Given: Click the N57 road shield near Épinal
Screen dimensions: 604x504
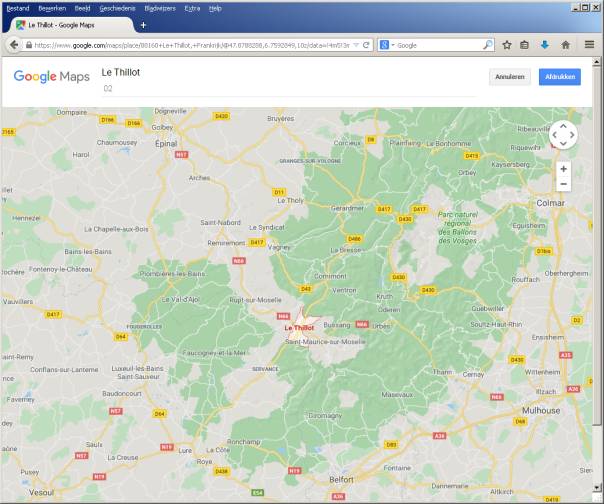Looking at the screenshot, I should (x=181, y=155).
